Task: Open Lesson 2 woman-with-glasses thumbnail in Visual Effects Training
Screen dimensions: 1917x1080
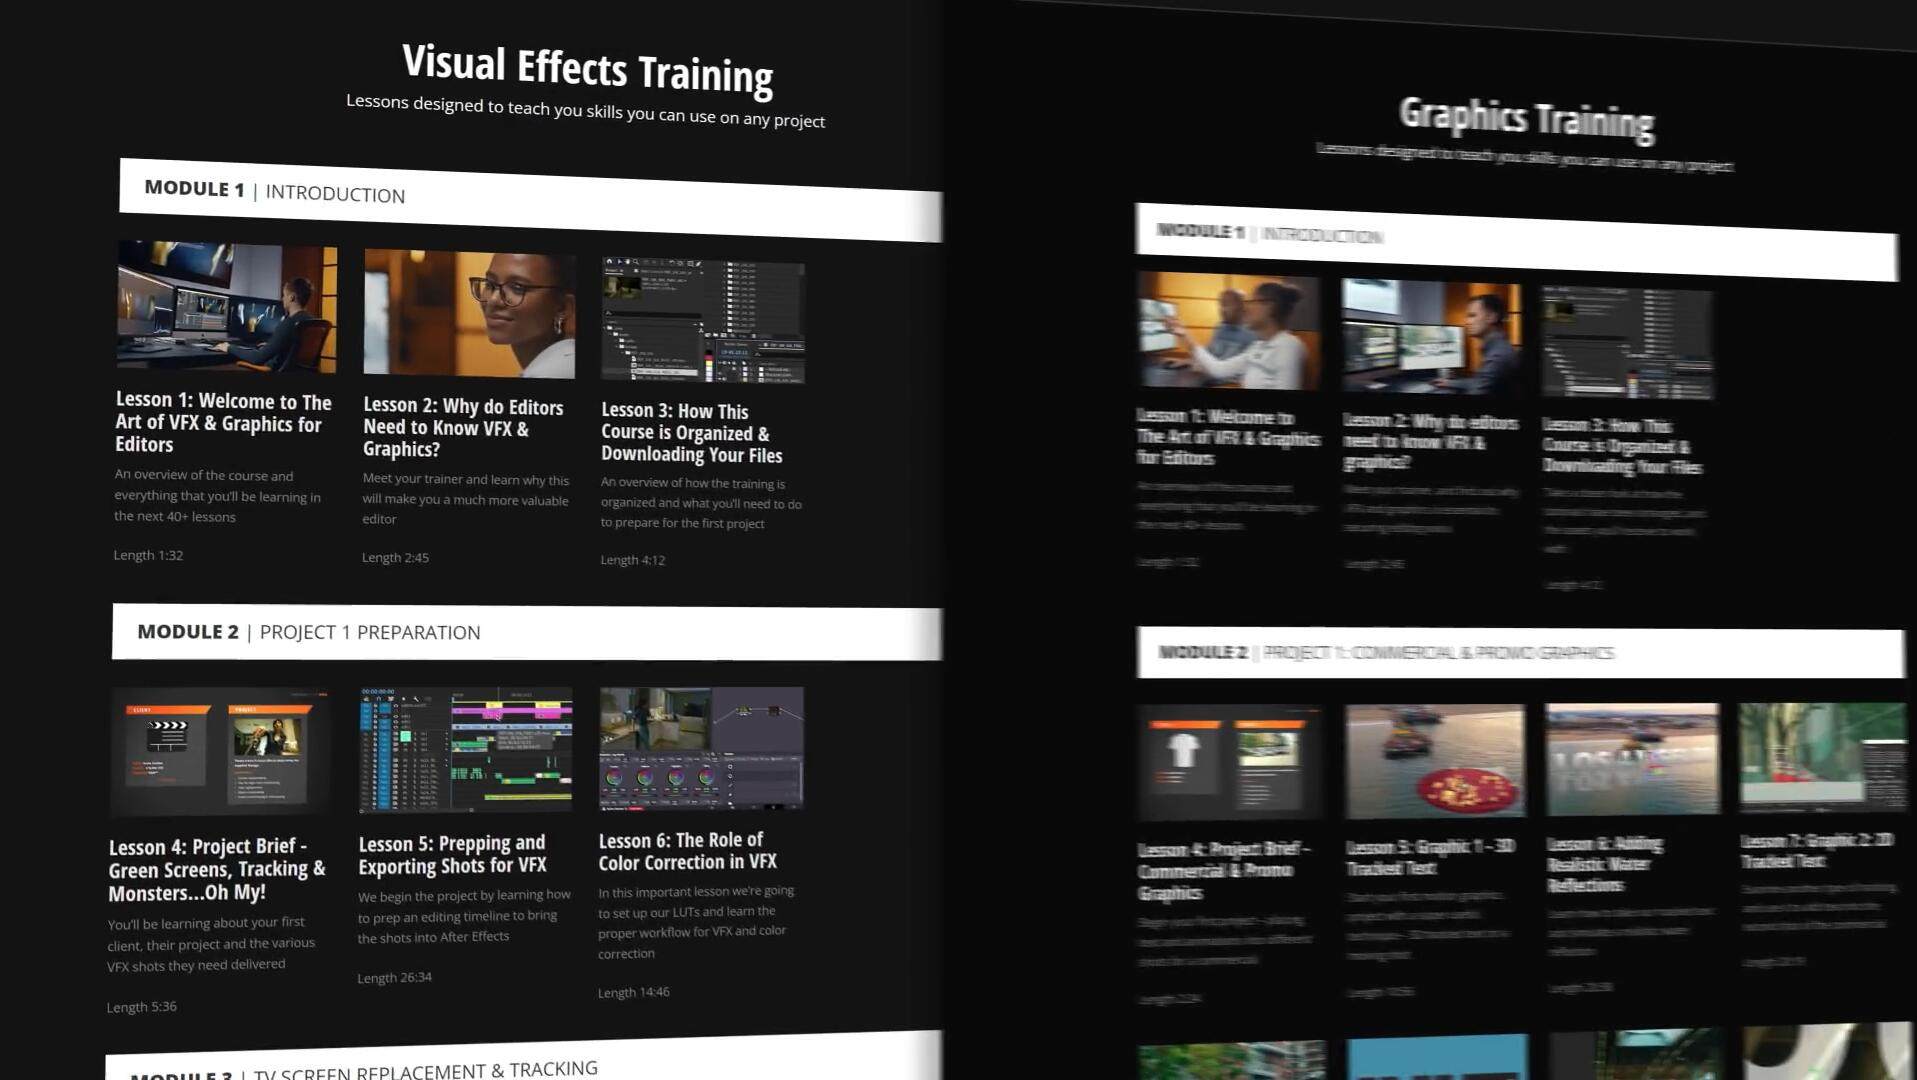Action: pos(469,314)
